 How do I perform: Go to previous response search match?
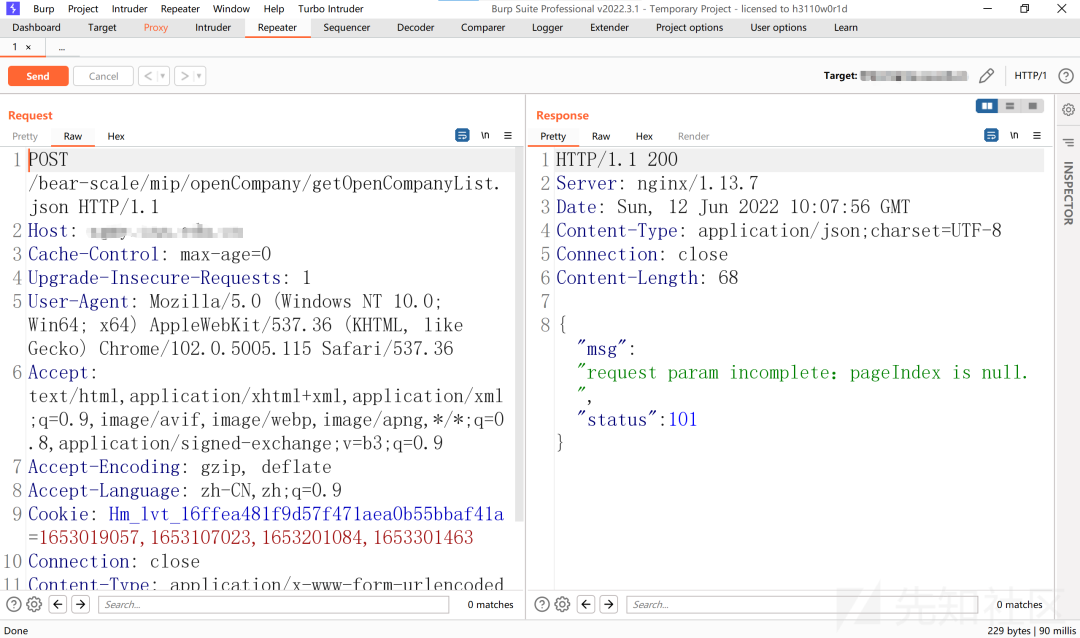point(586,604)
